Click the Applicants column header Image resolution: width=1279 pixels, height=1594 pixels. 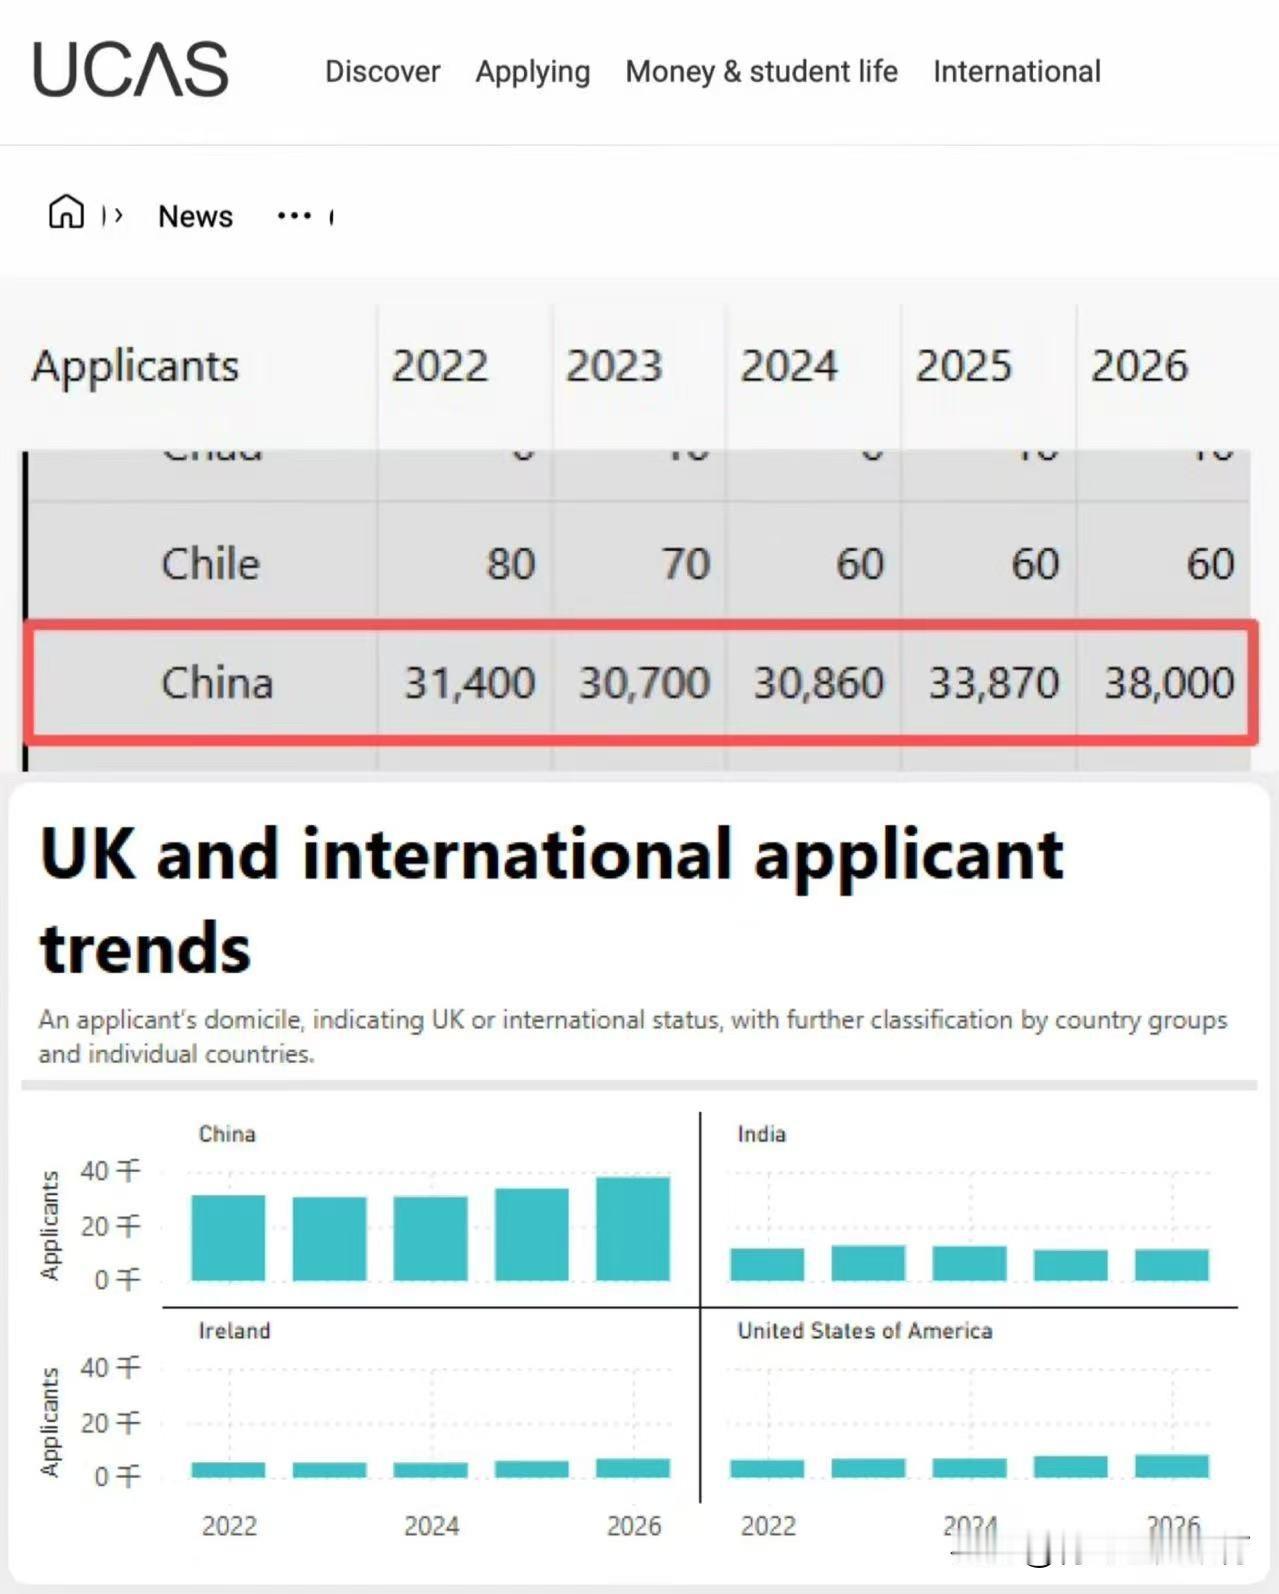click(135, 366)
